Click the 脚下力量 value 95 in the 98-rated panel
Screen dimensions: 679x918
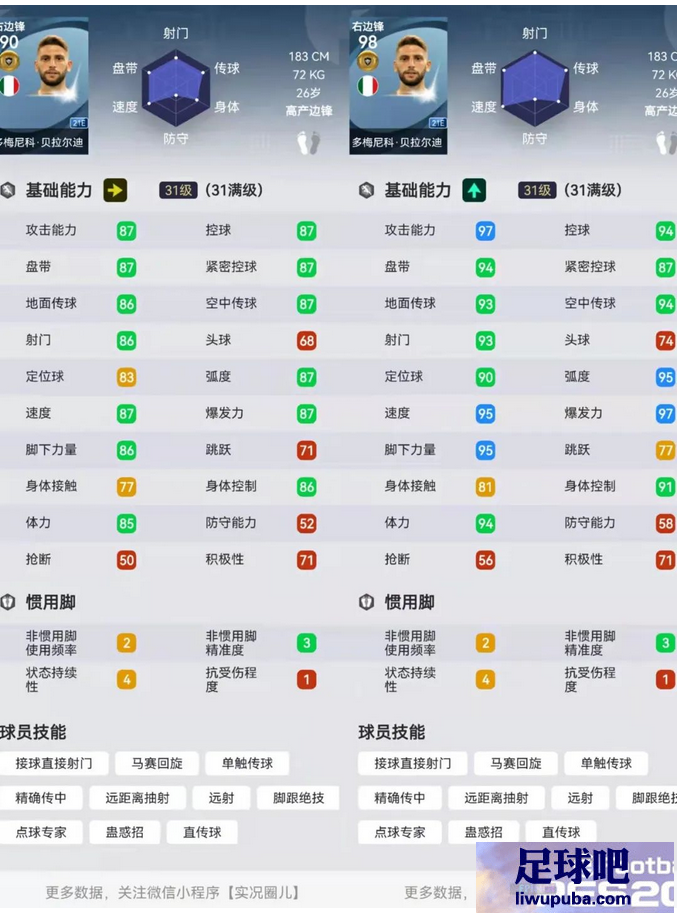(x=485, y=450)
